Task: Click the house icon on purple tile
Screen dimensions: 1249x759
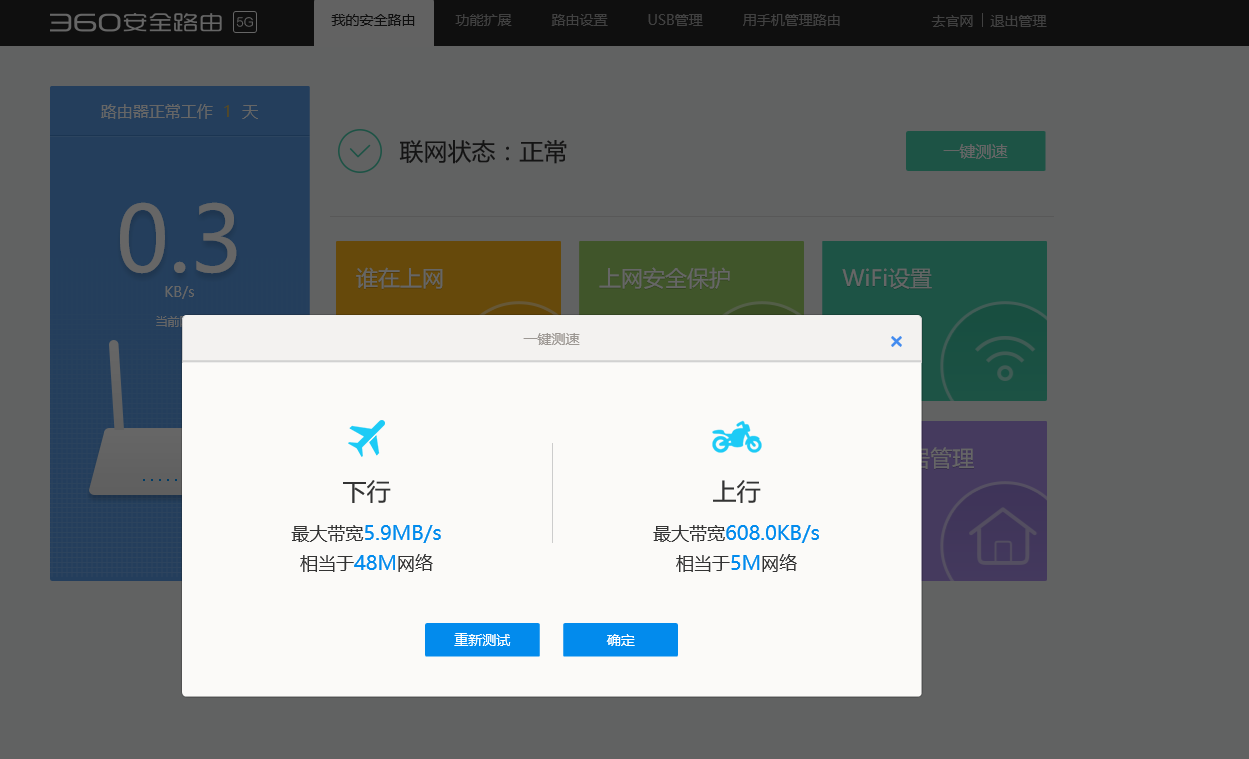Action: pyautogui.click(x=1002, y=535)
